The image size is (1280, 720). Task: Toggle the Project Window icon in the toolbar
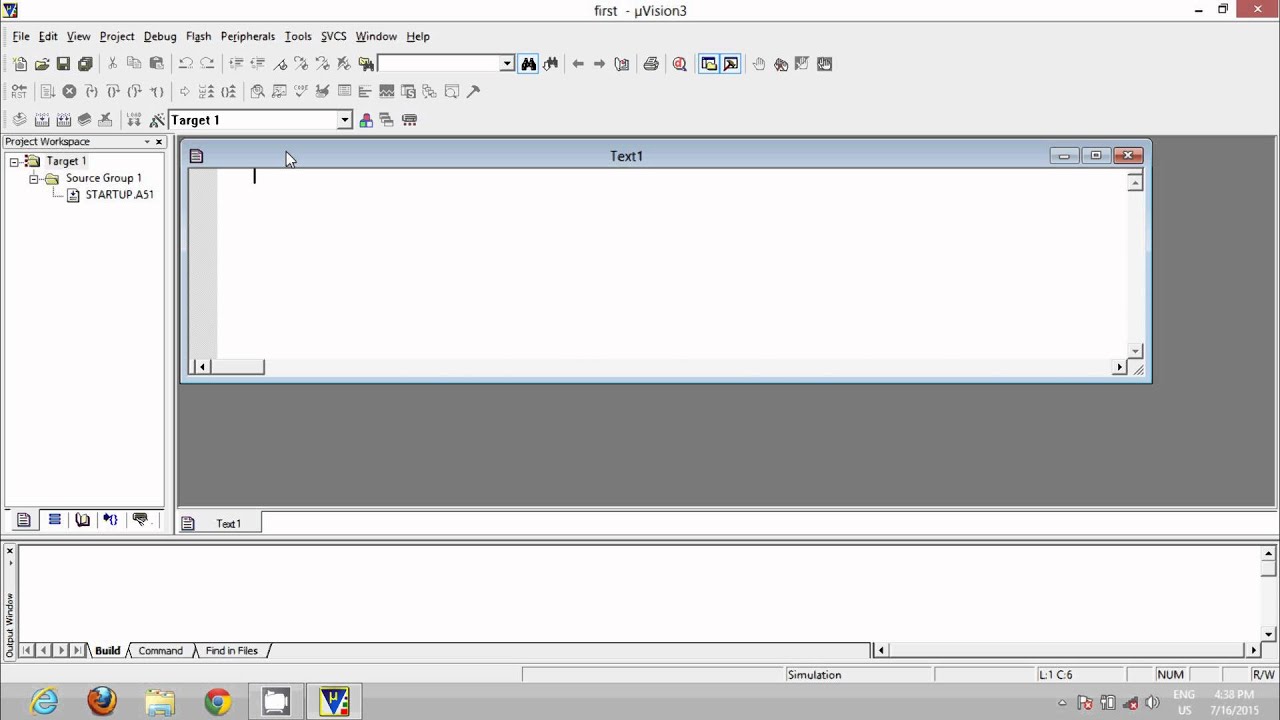coord(709,64)
